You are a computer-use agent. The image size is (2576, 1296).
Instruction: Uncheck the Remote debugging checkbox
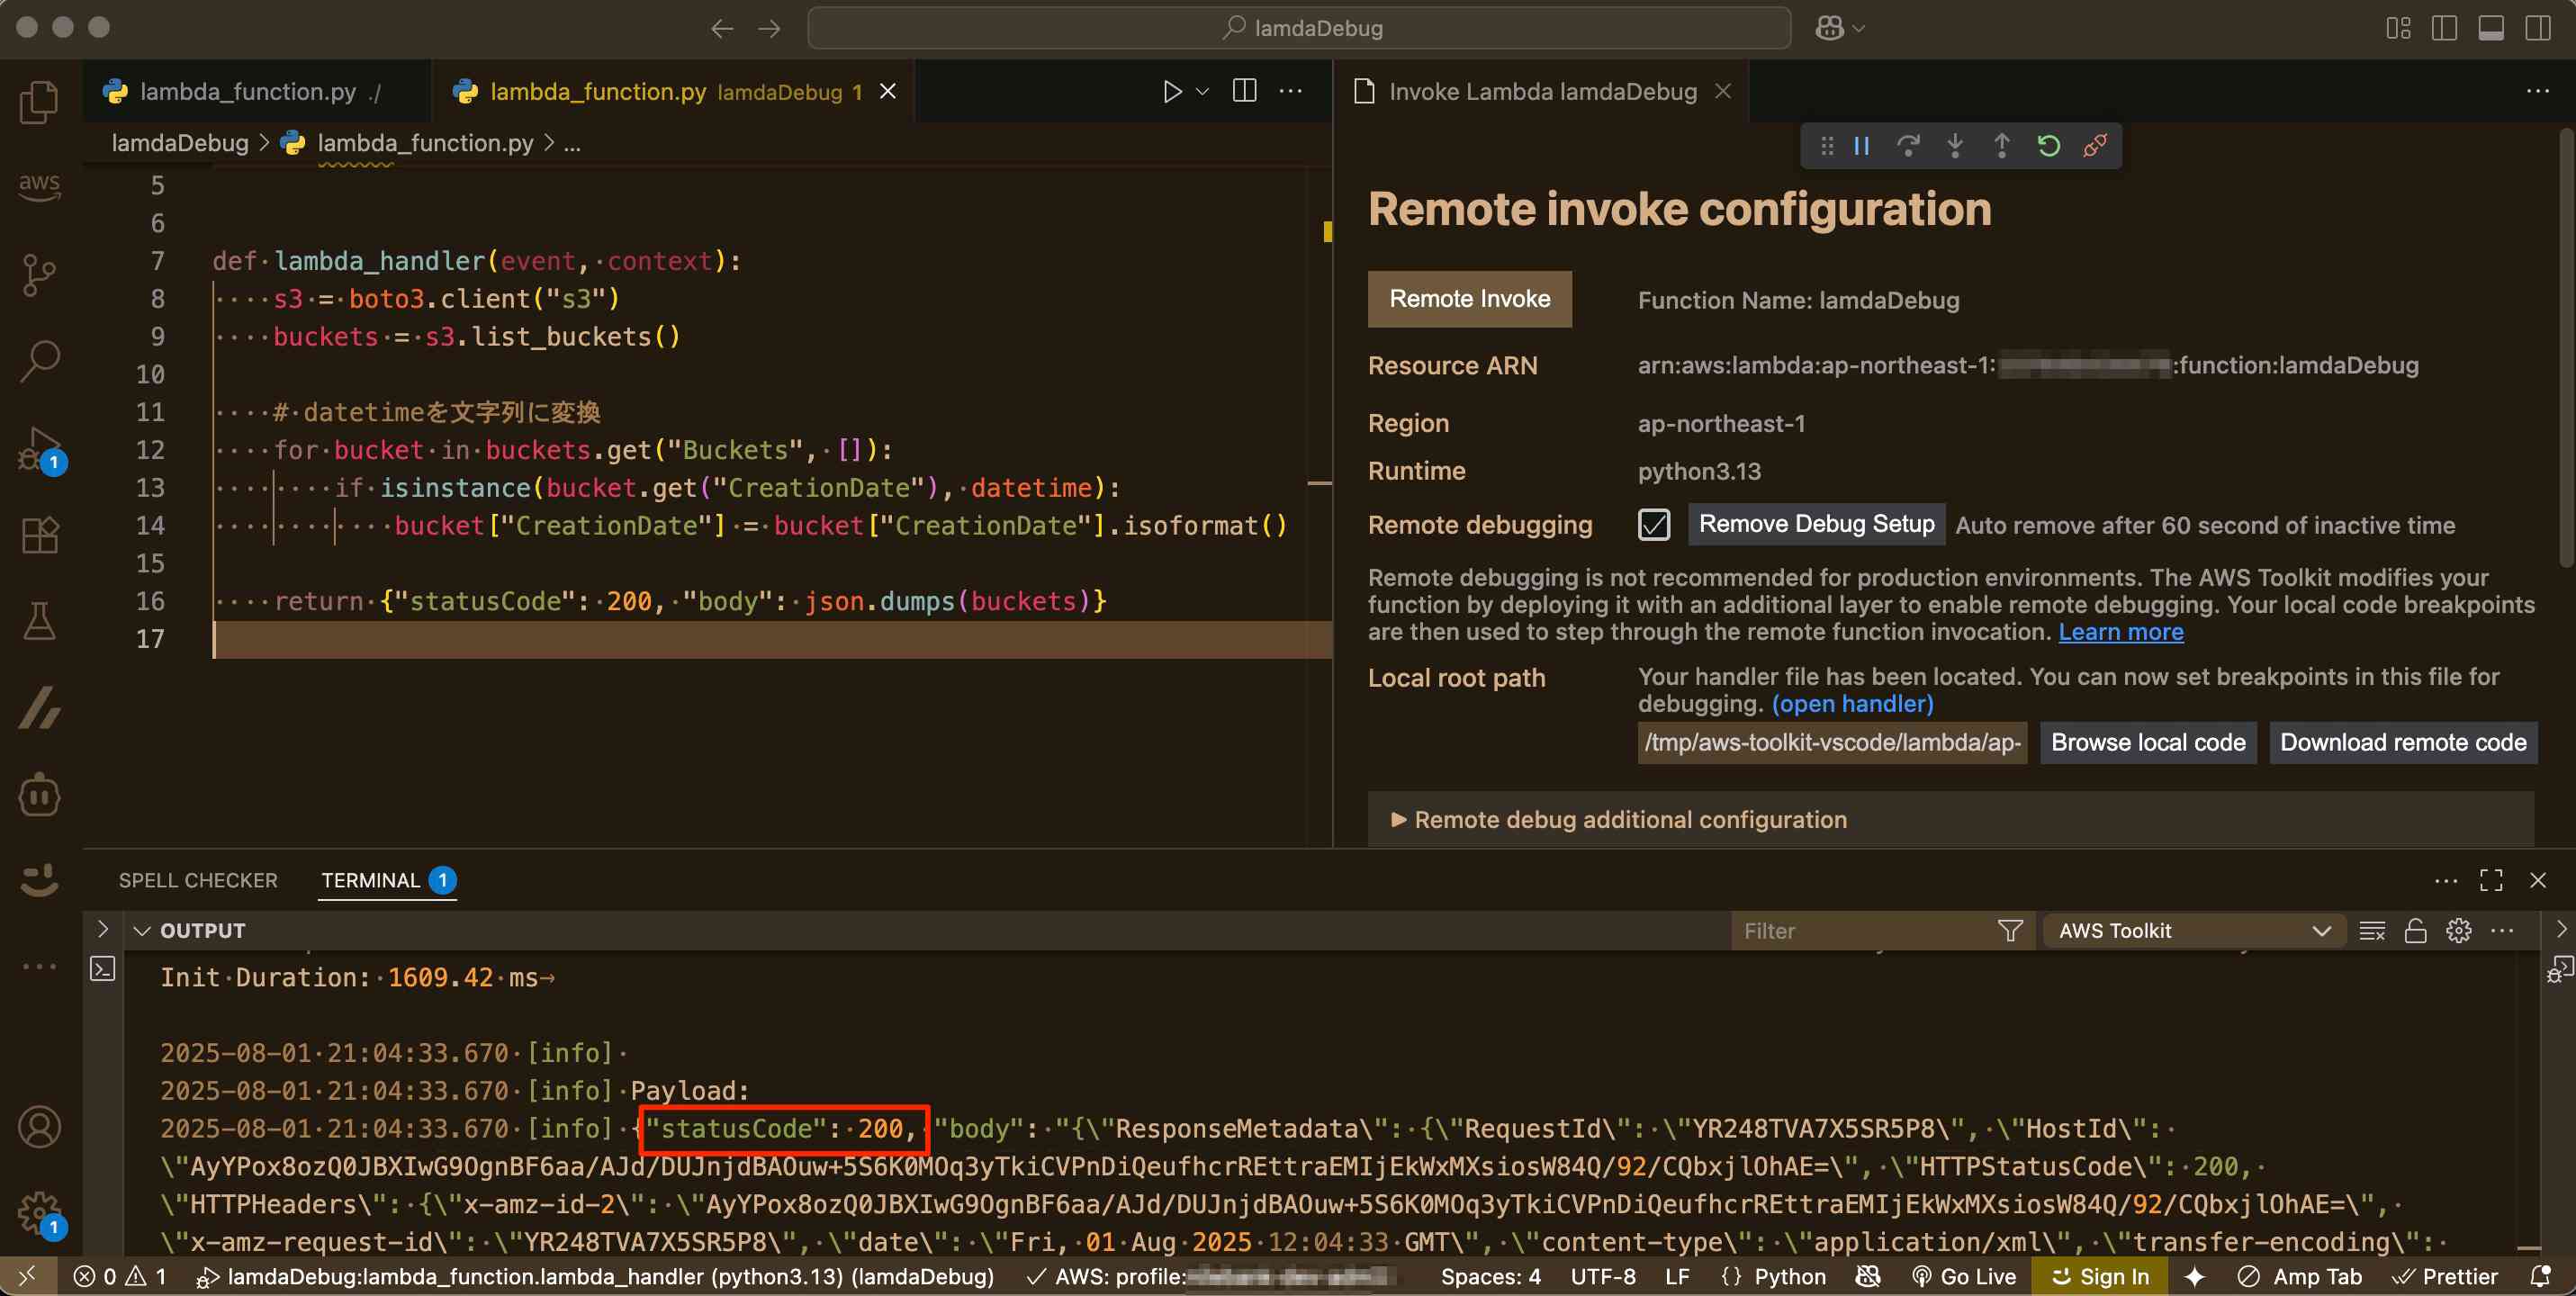1654,524
